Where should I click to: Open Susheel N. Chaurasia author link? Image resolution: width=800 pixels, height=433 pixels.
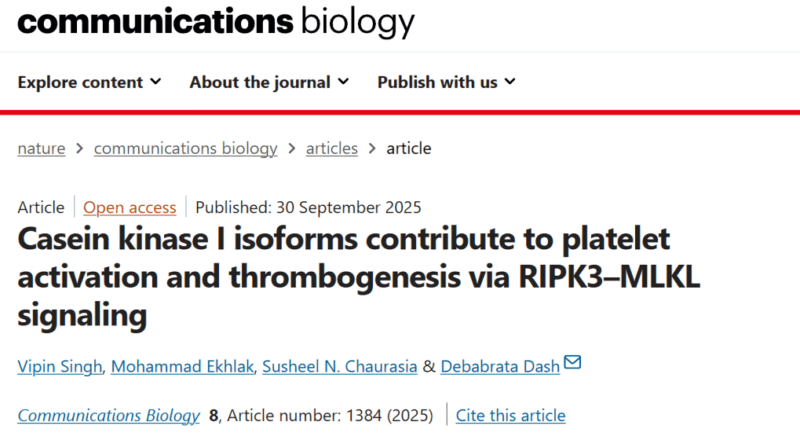pos(339,366)
